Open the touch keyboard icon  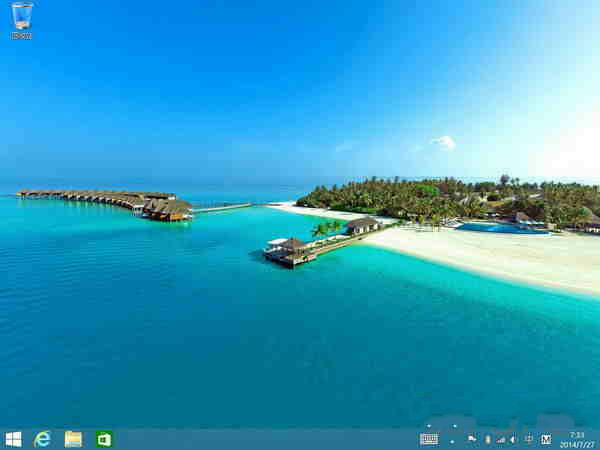coord(429,439)
